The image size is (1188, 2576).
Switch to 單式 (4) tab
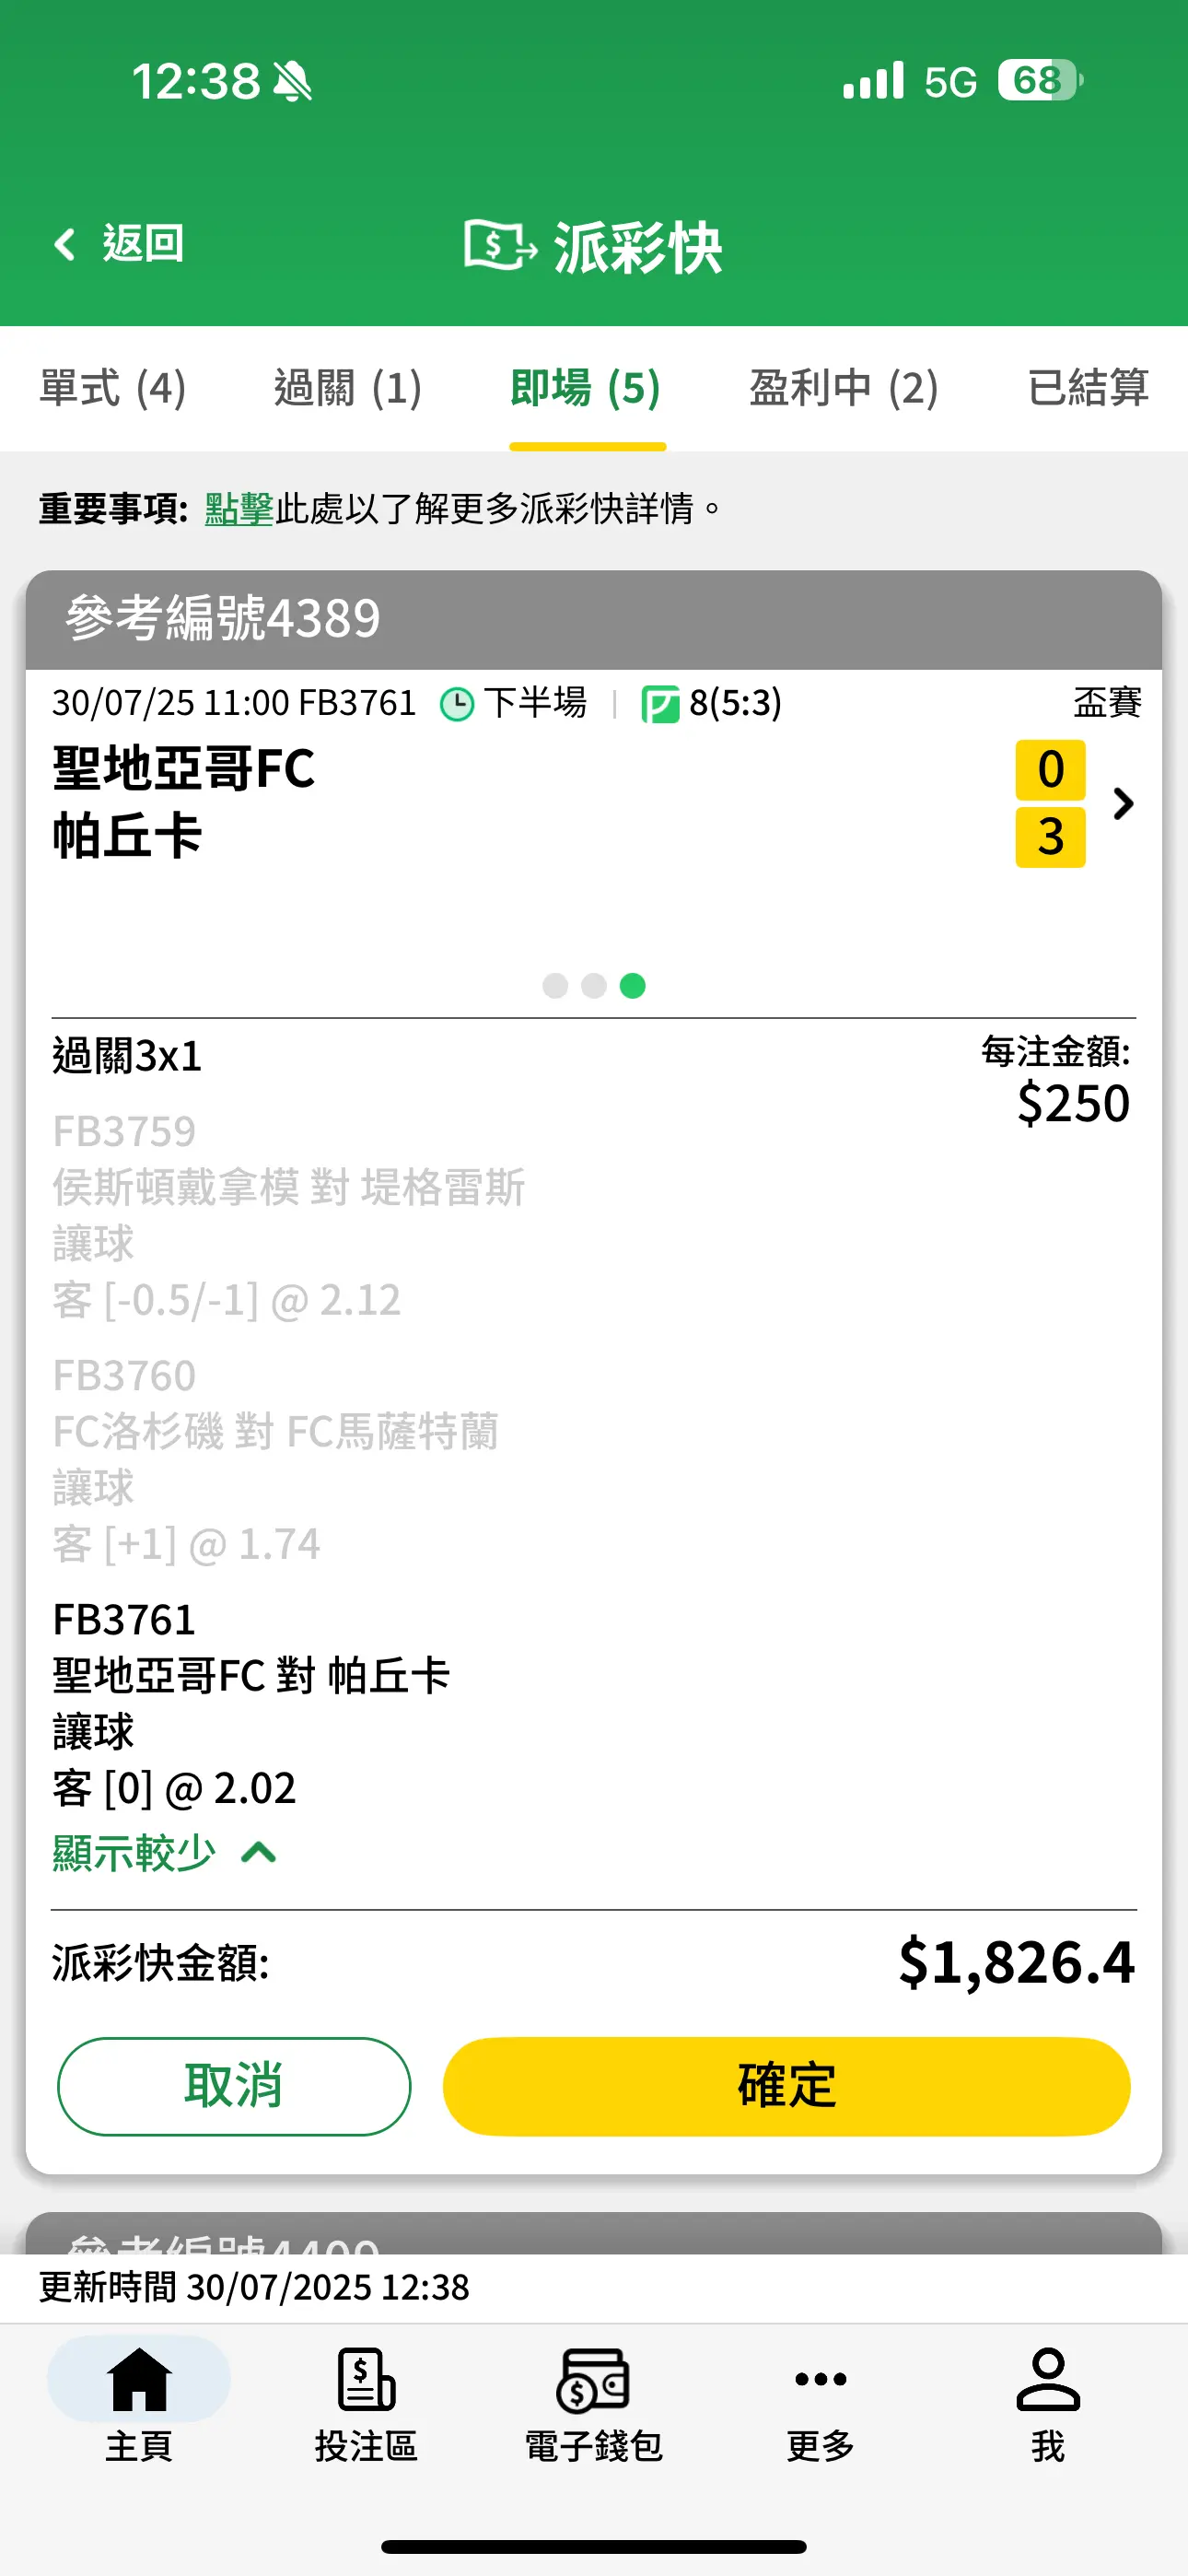(113, 388)
